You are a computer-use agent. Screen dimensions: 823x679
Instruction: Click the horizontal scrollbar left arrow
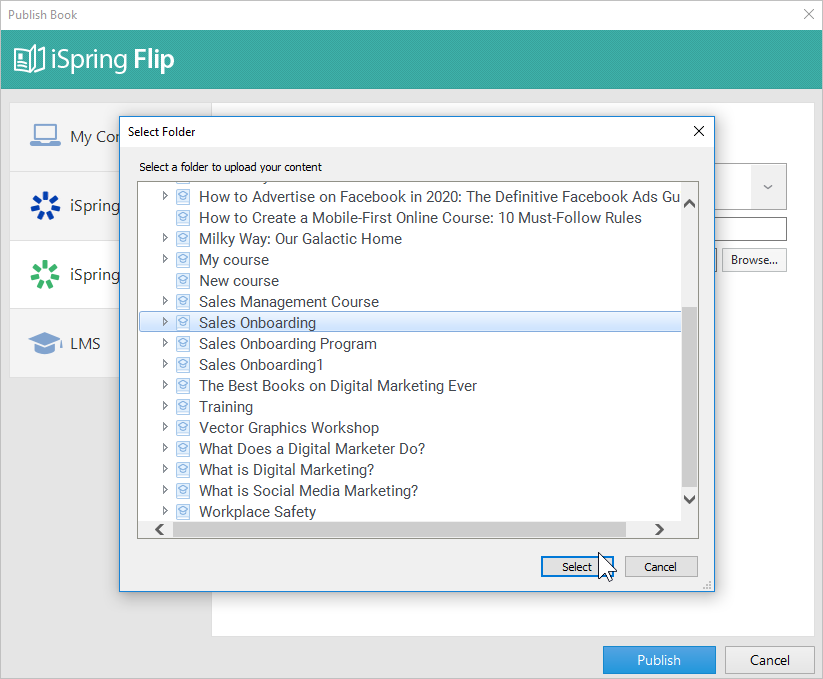[x=160, y=529]
